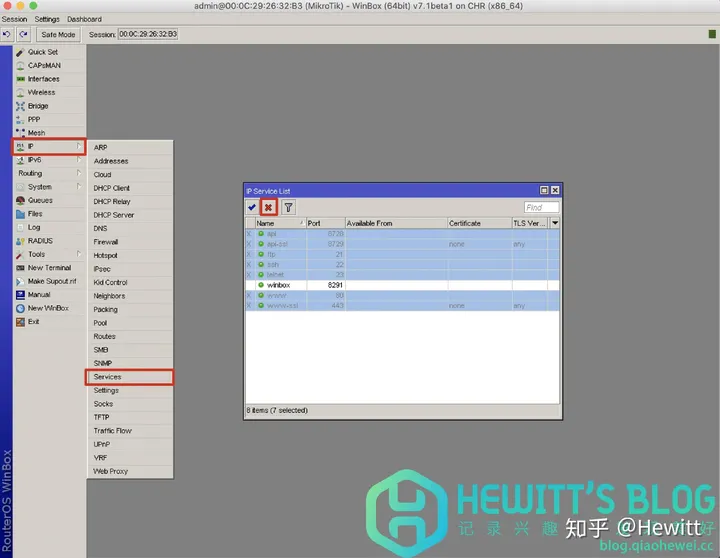The height and width of the screenshot is (558, 720).
Task: Select the api service row
Action: 402,234
